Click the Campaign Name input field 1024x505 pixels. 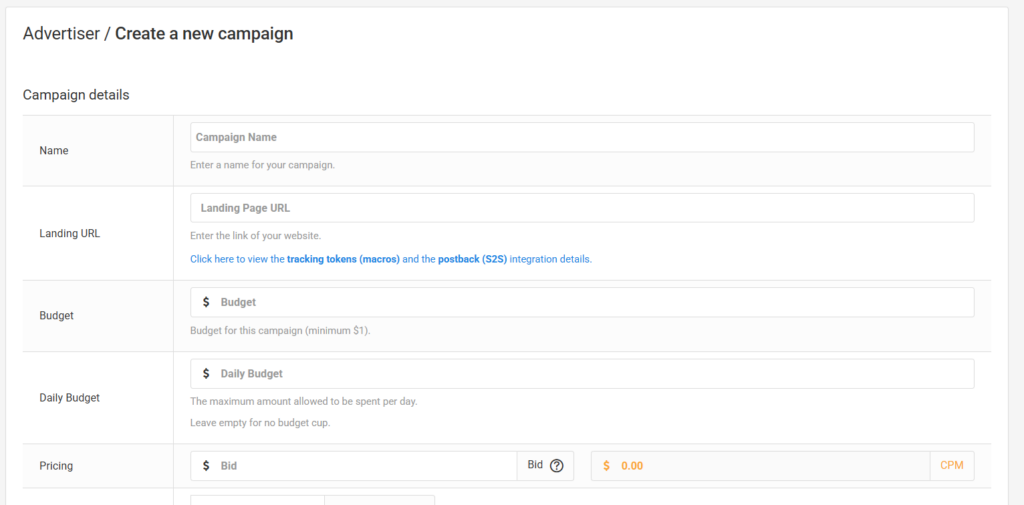582,137
